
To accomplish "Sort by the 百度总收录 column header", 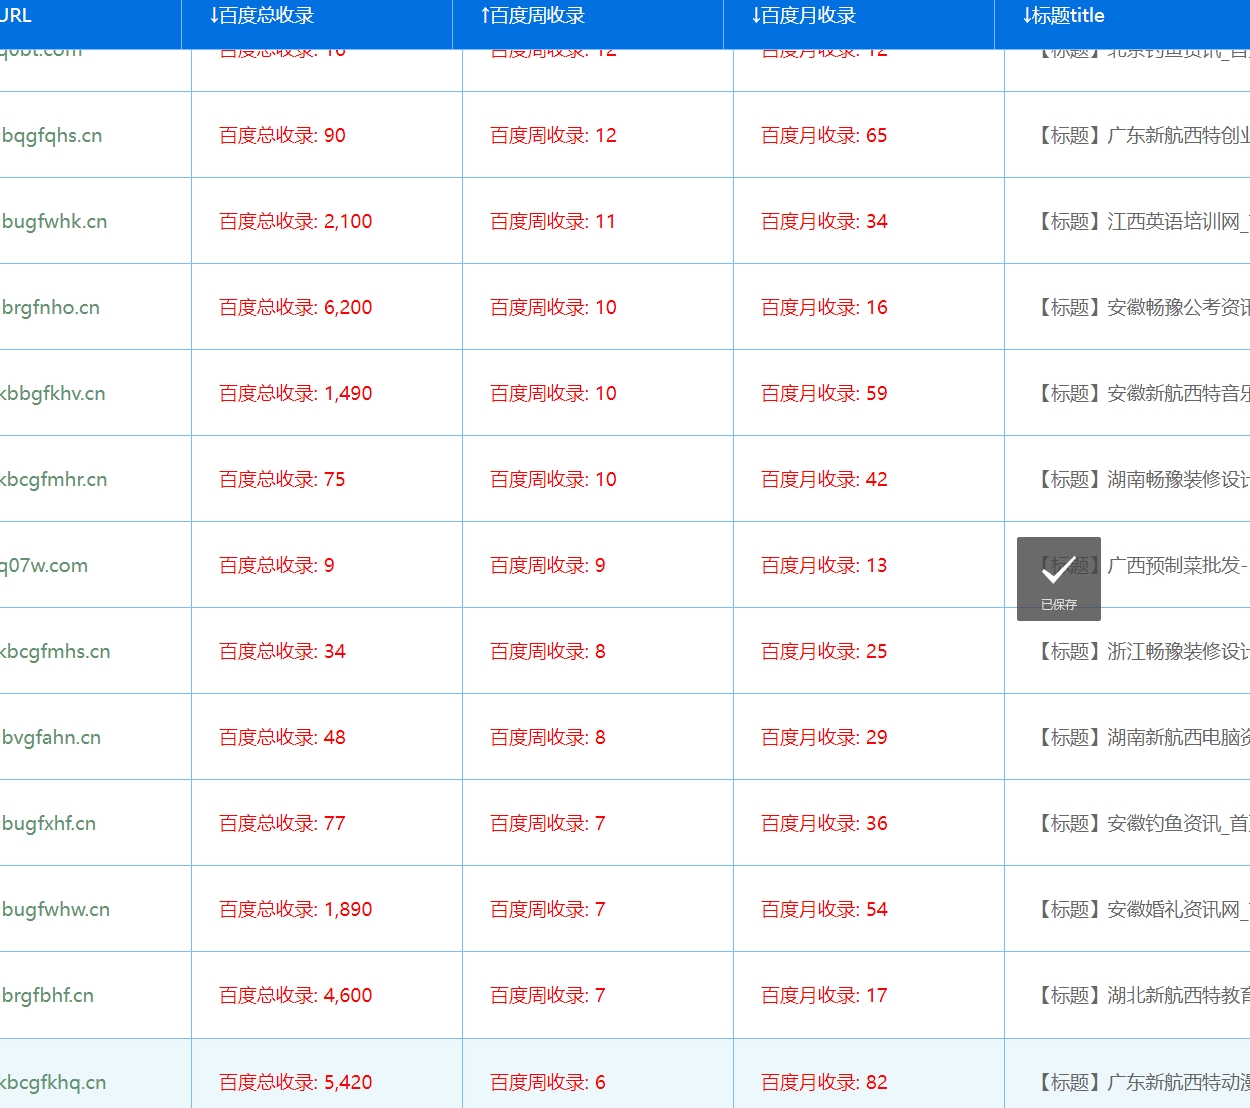I will pyautogui.click(x=262, y=16).
